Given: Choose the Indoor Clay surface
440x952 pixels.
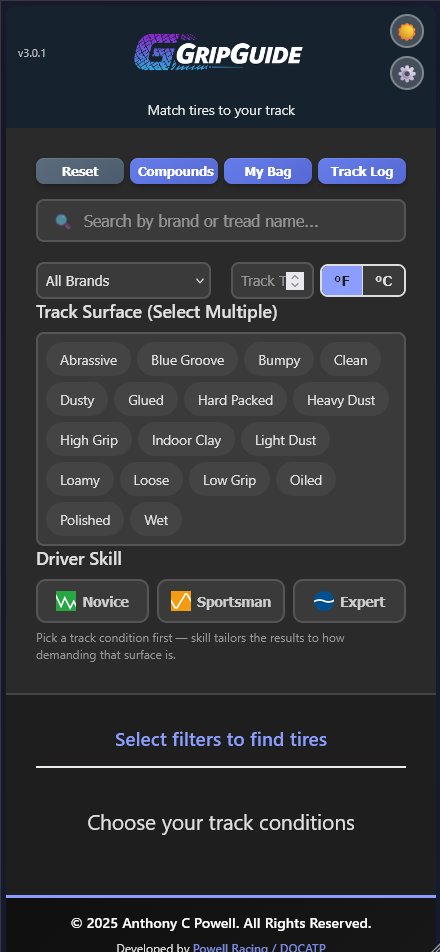Looking at the screenshot, I should coord(186,440).
